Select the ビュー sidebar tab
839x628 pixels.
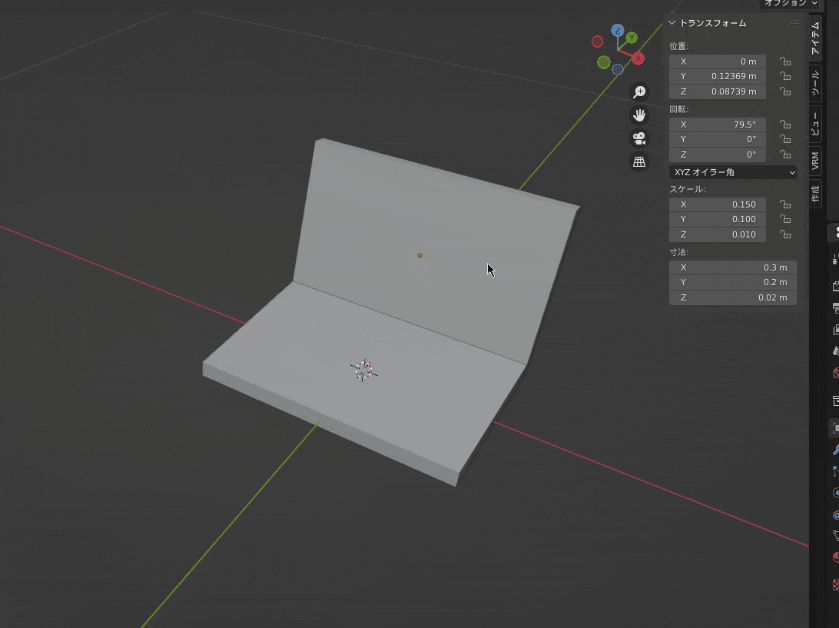coord(815,122)
